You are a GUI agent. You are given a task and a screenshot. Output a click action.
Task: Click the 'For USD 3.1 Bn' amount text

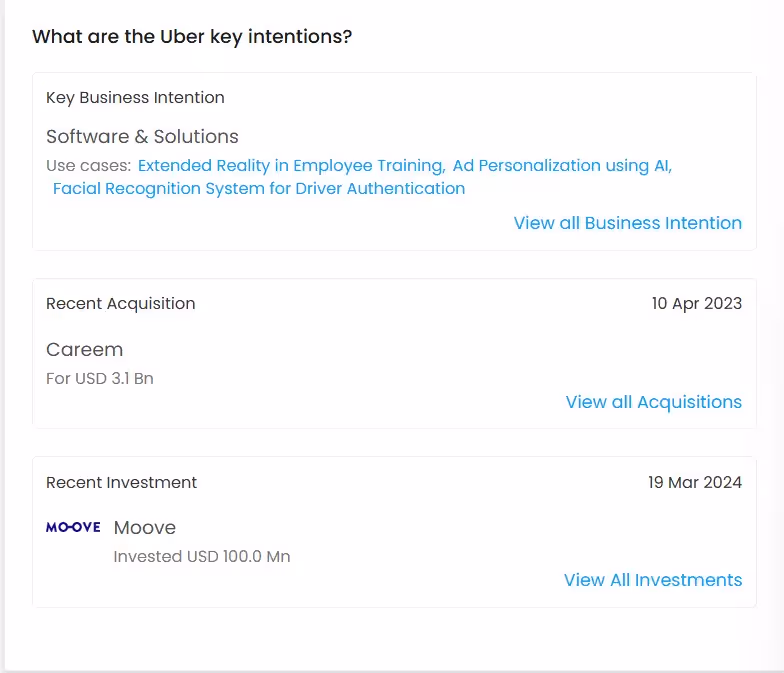pos(100,378)
